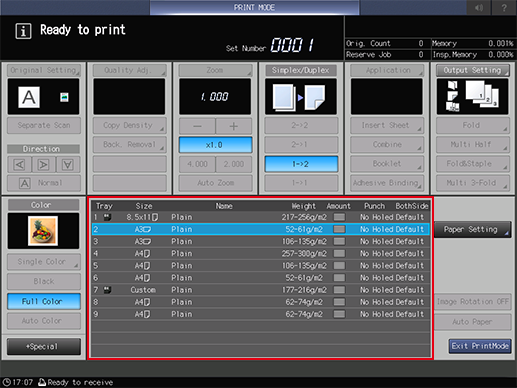
Task: Click the clock icon in the status bar
Action: click(6, 382)
